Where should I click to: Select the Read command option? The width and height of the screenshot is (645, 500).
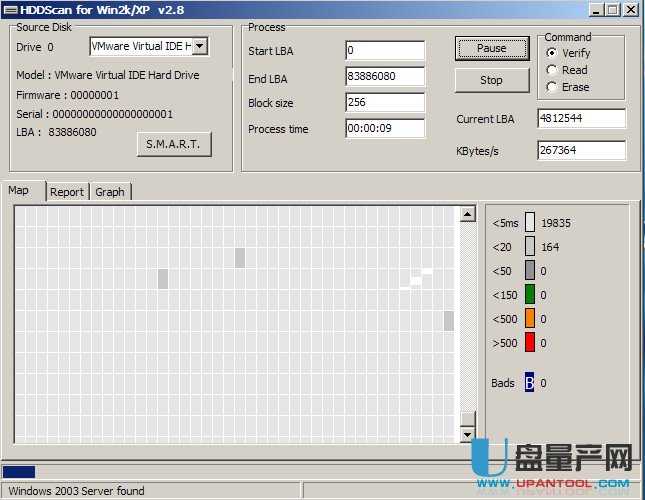(552, 70)
